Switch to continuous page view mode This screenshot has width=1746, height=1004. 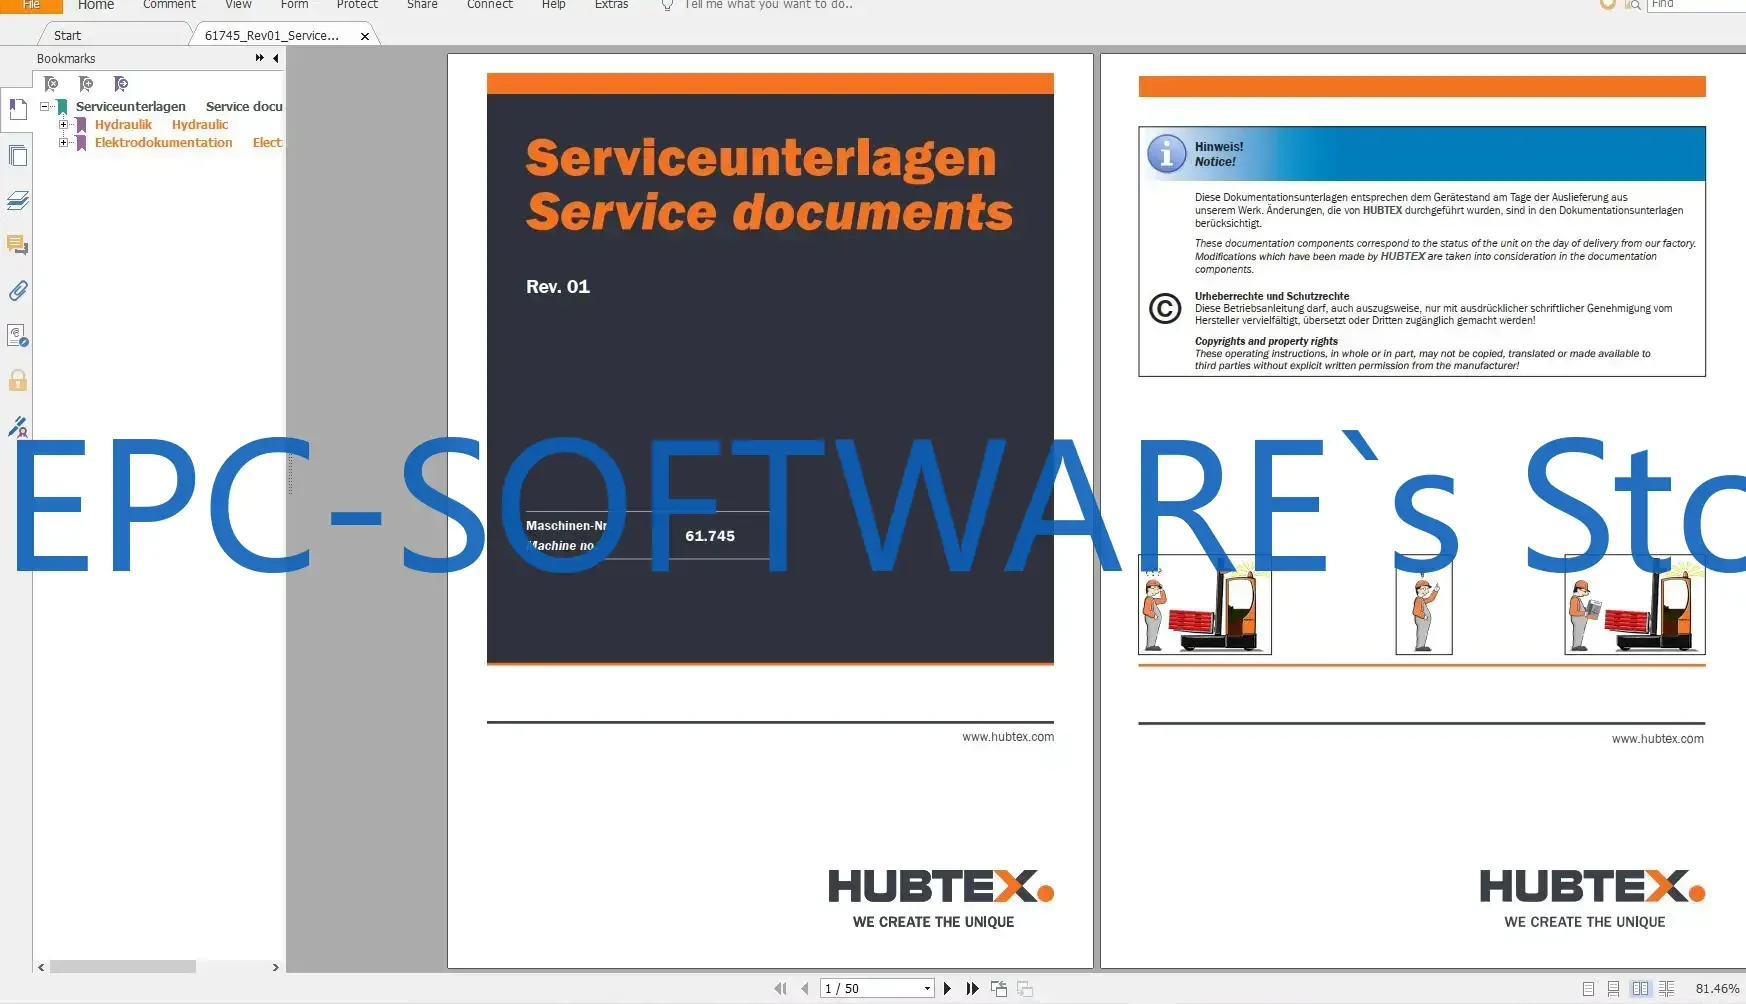(x=1613, y=989)
